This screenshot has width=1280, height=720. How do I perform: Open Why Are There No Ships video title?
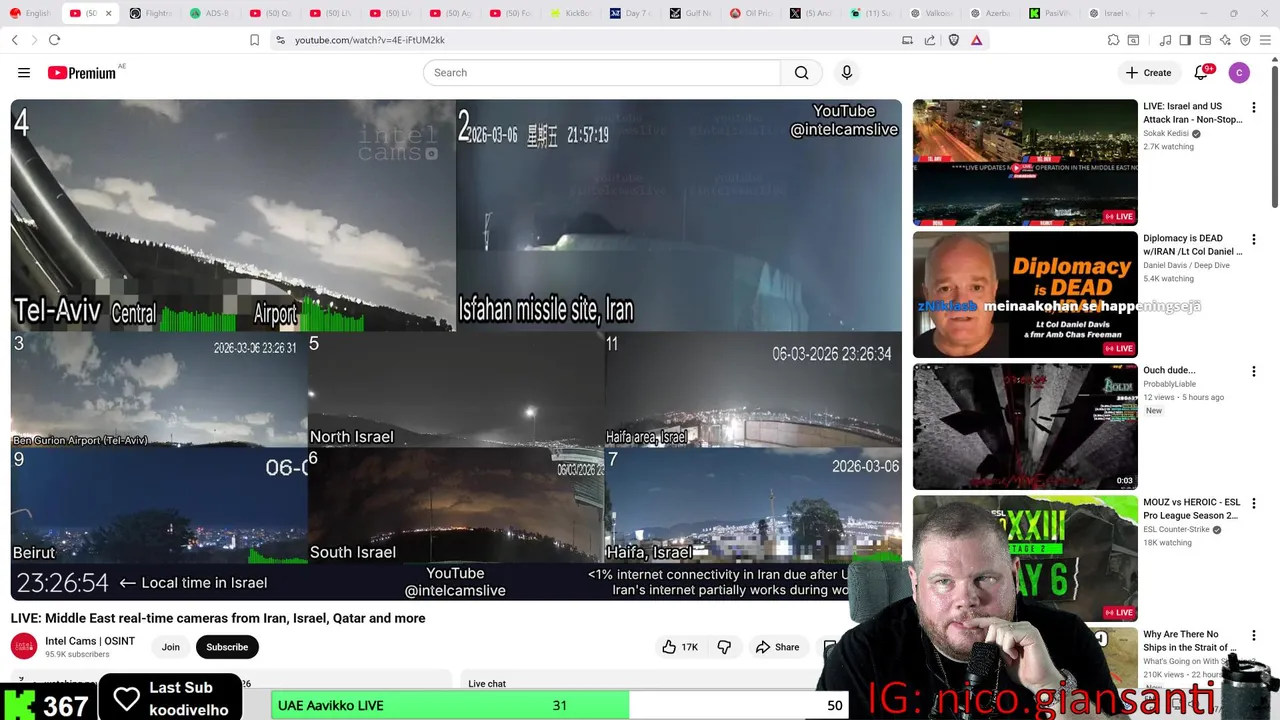(1192, 641)
